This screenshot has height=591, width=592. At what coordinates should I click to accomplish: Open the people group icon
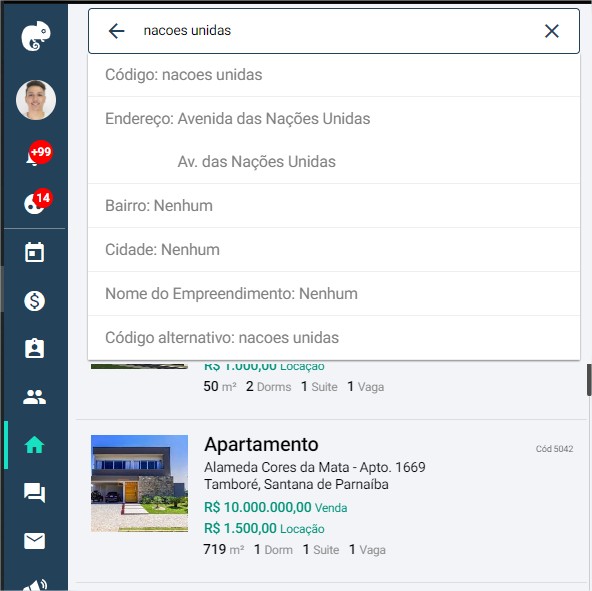(x=34, y=397)
